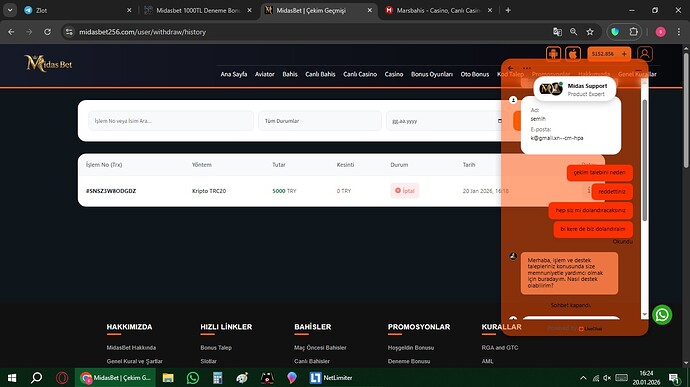Click the gg.aa.yyyy date field
Screen dimensions: 690x387
coord(445,121)
